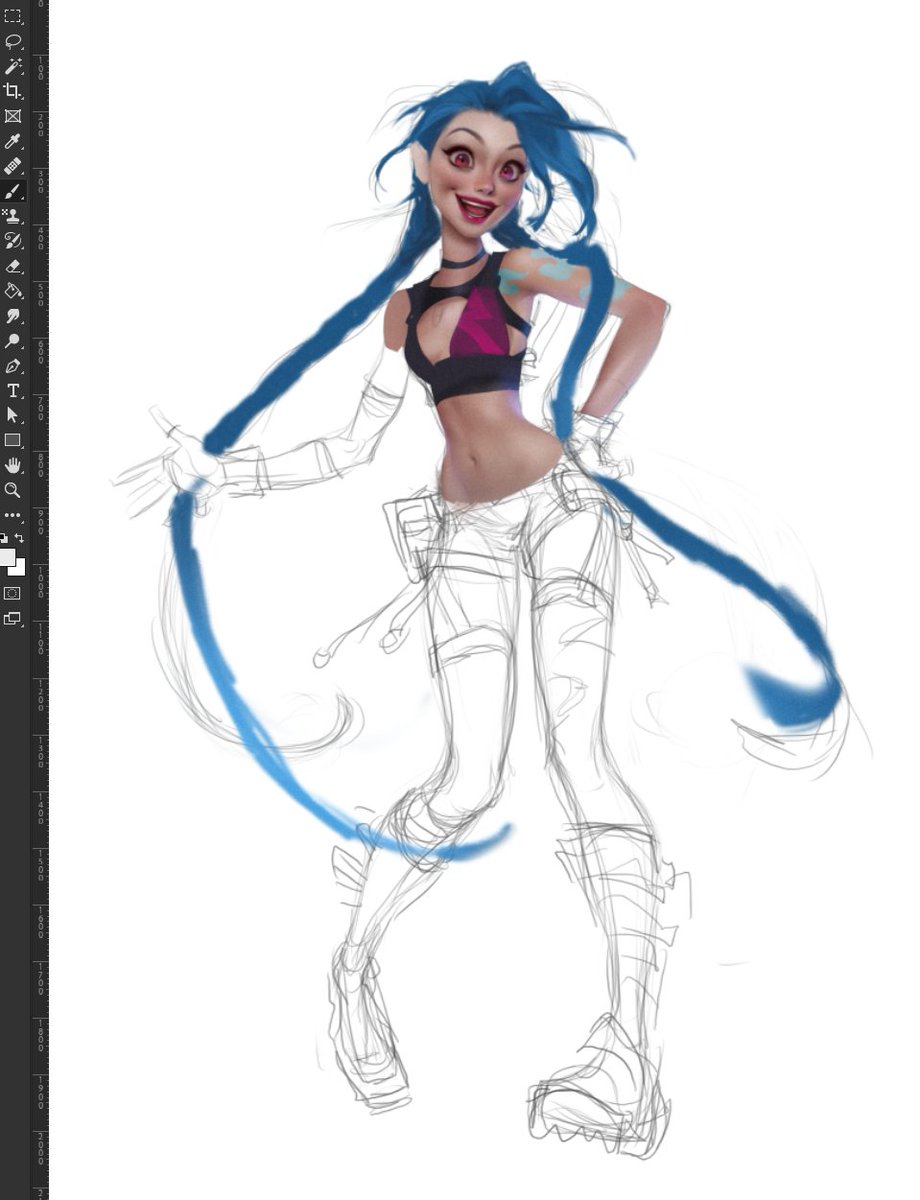920x1200 pixels.
Task: Reset to default foreground and background colors
Action: (x=4, y=538)
